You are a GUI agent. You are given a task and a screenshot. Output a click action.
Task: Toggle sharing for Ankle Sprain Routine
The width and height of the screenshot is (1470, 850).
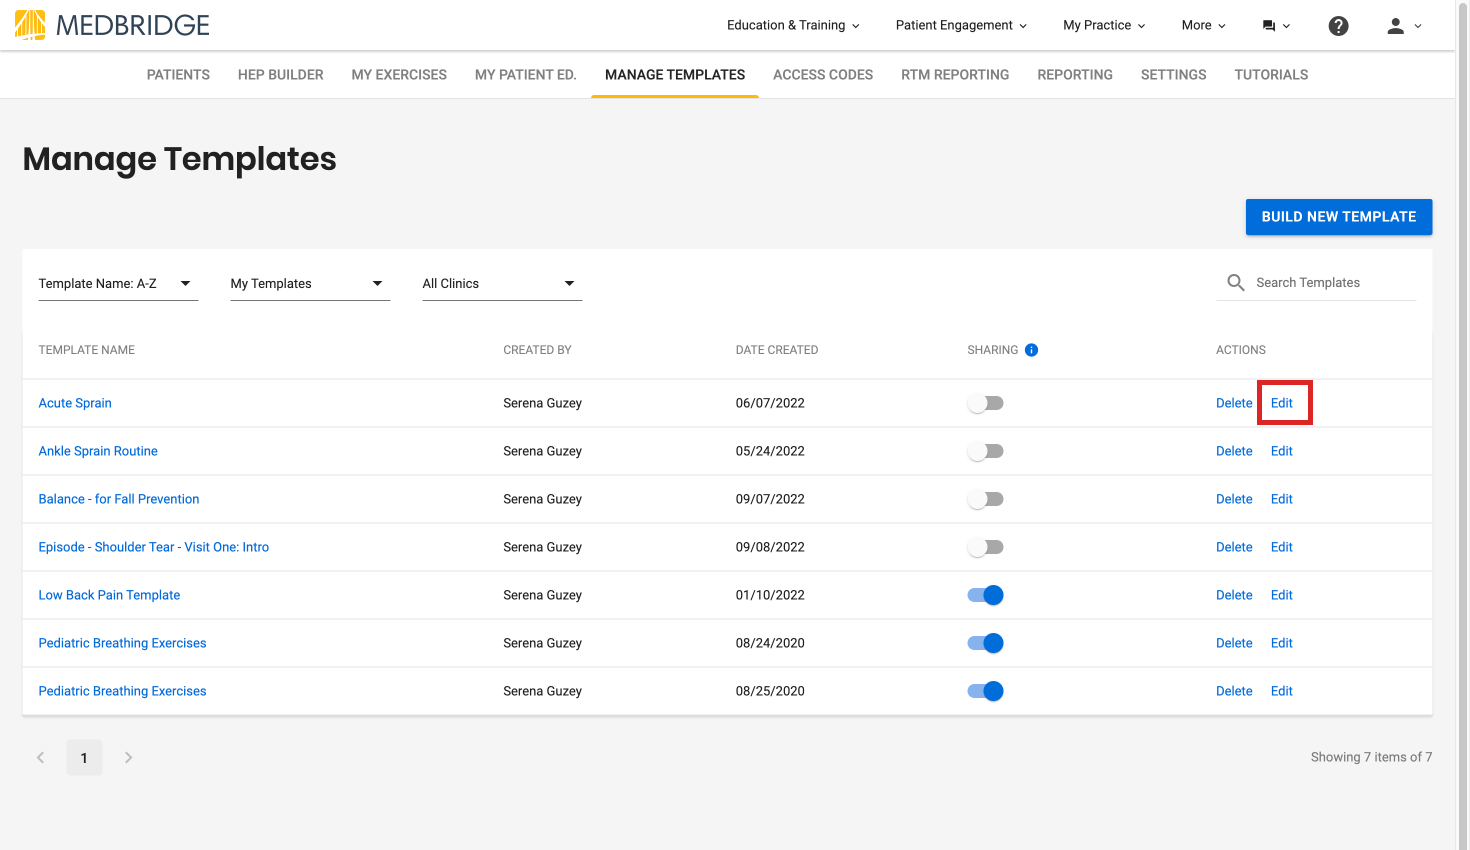pyautogui.click(x=985, y=451)
